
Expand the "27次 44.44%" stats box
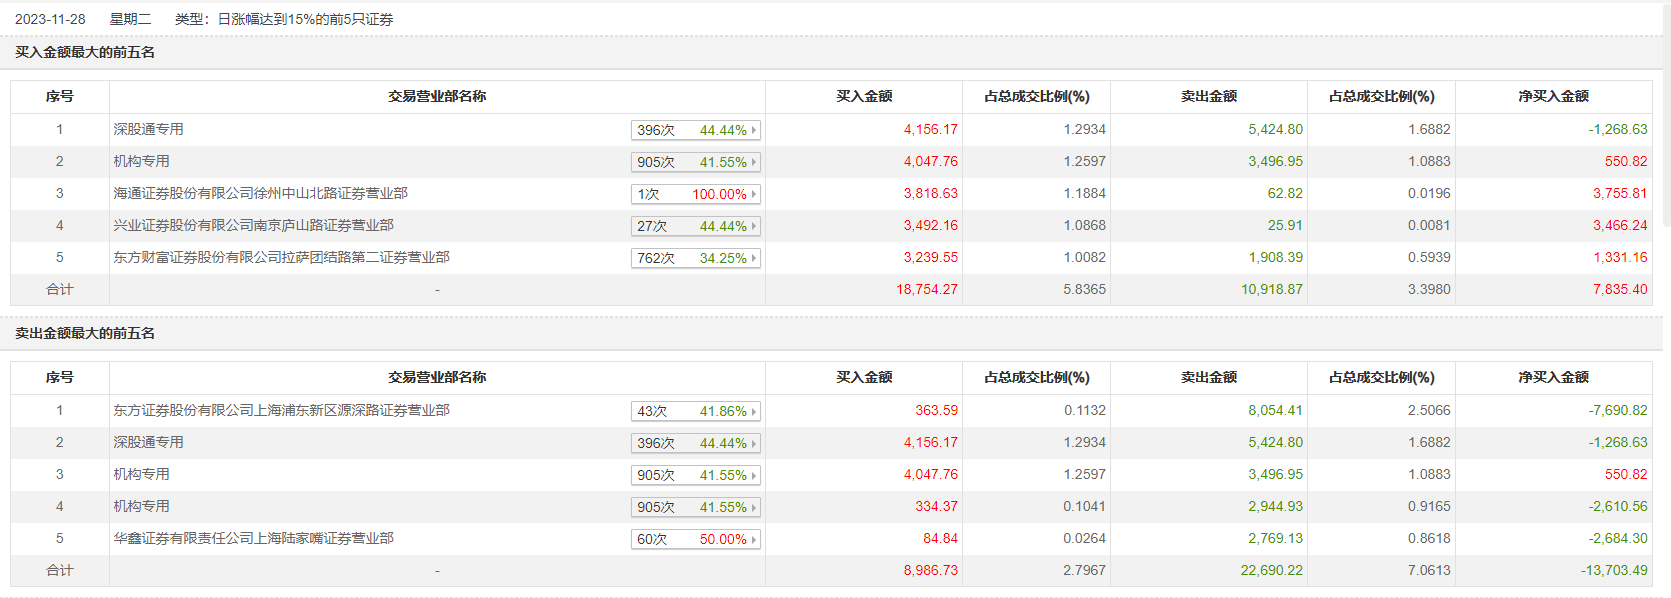pos(695,226)
